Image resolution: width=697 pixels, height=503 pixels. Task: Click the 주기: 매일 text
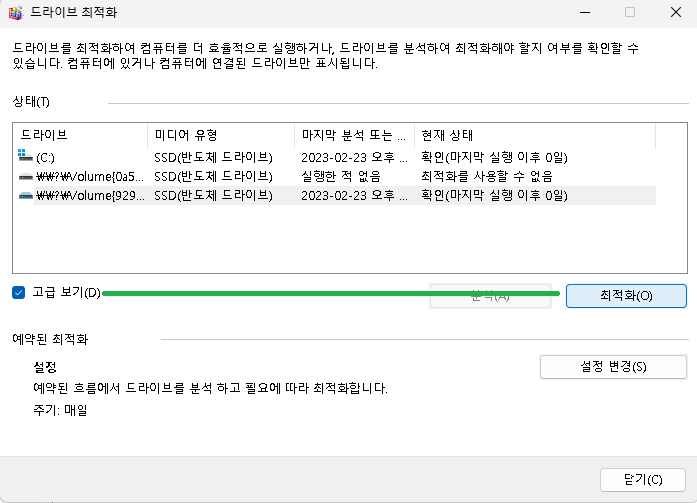coord(60,410)
